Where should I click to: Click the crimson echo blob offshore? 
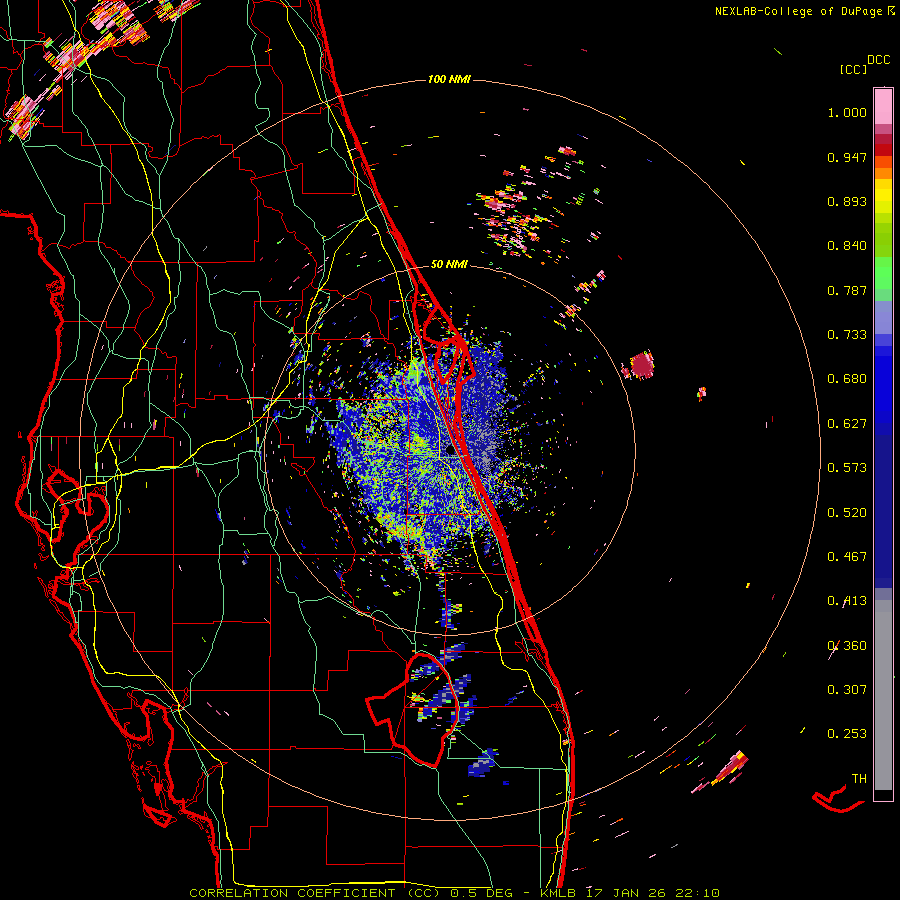tap(642, 364)
